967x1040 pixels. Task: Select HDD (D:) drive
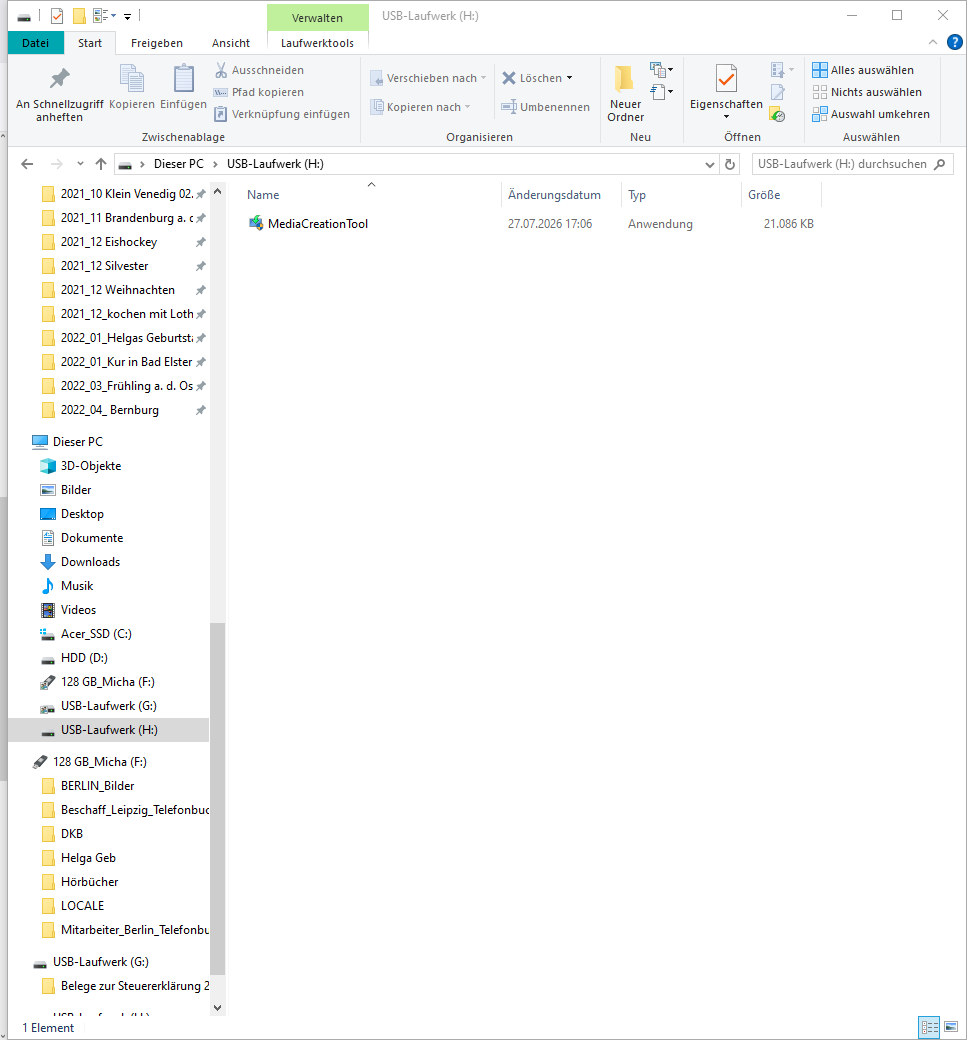pyautogui.click(x=84, y=657)
